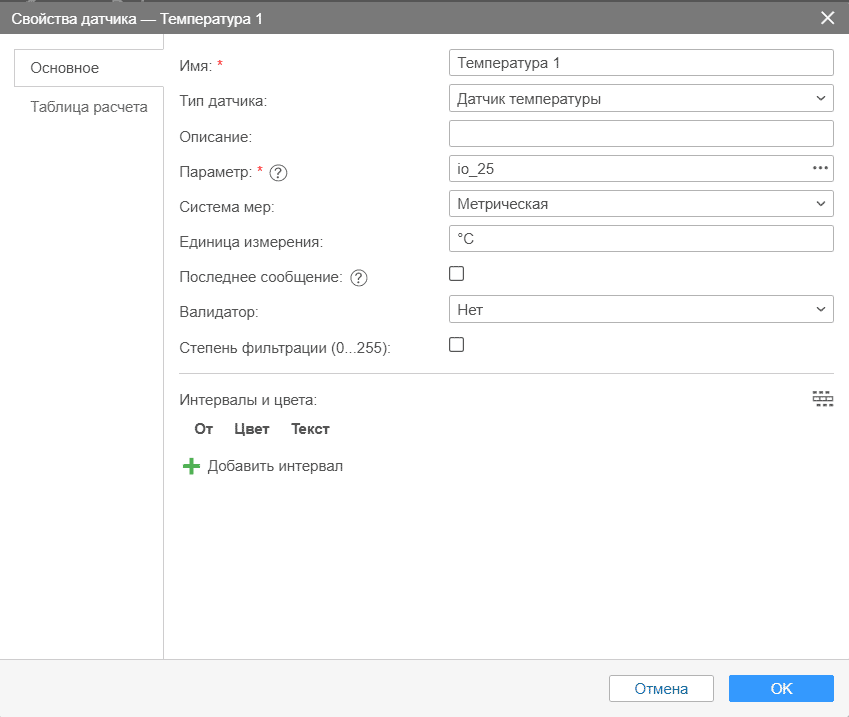Open the Система мер dropdown
This screenshot has height=717, width=849.
[641, 204]
